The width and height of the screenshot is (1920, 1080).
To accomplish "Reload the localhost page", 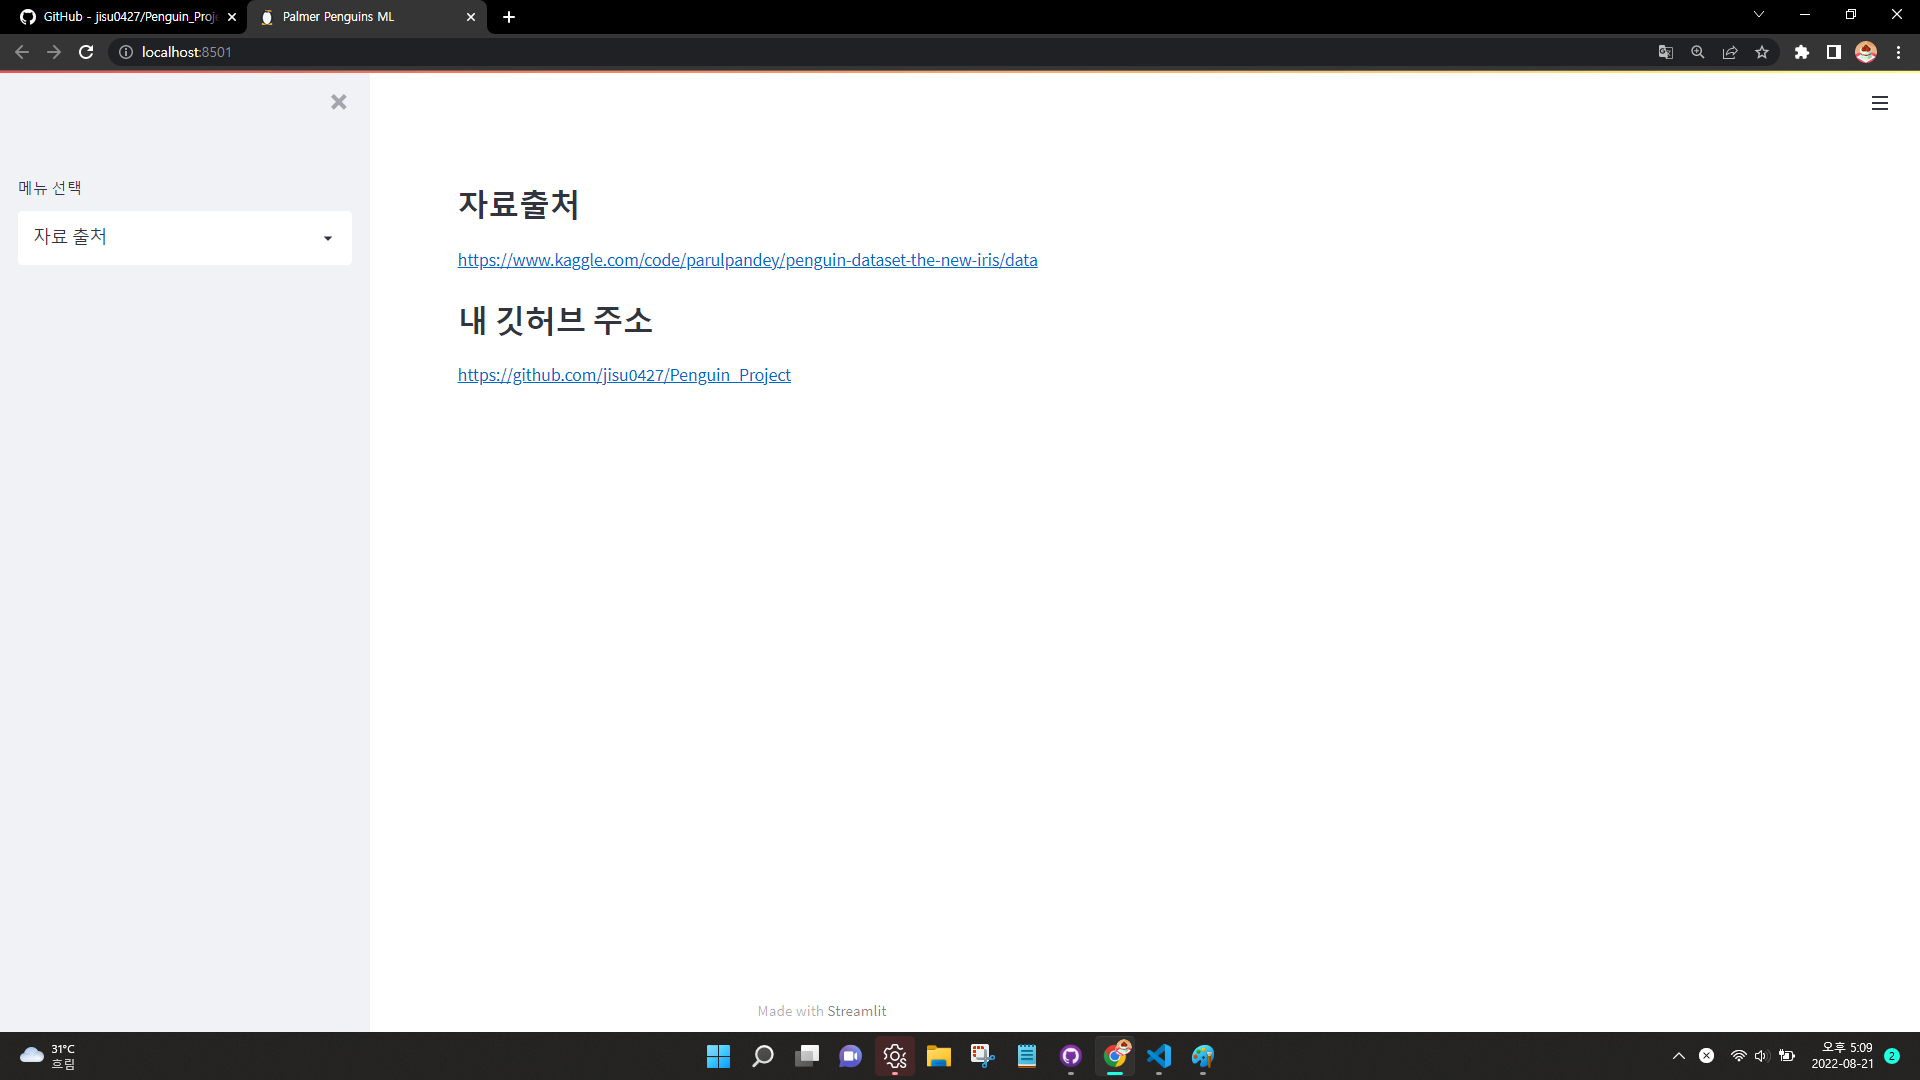I will [x=86, y=52].
